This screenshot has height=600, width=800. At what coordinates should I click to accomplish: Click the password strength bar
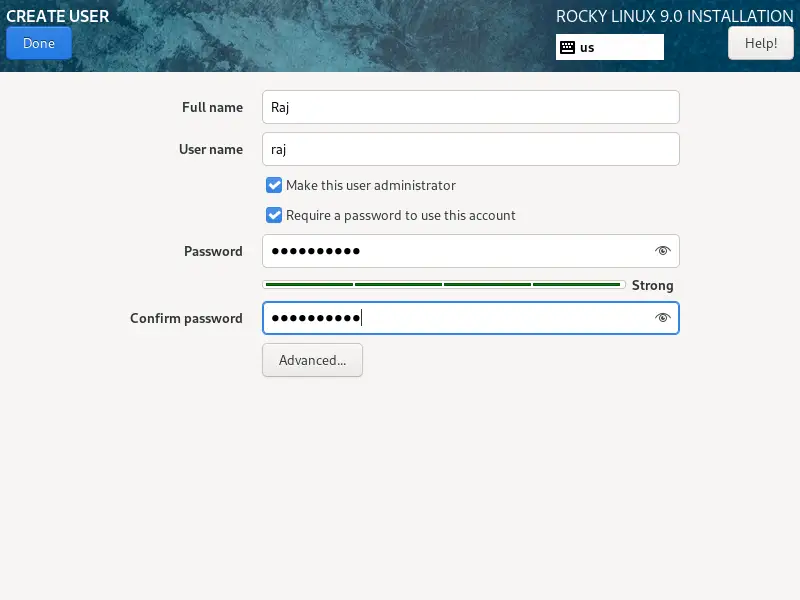tap(443, 285)
